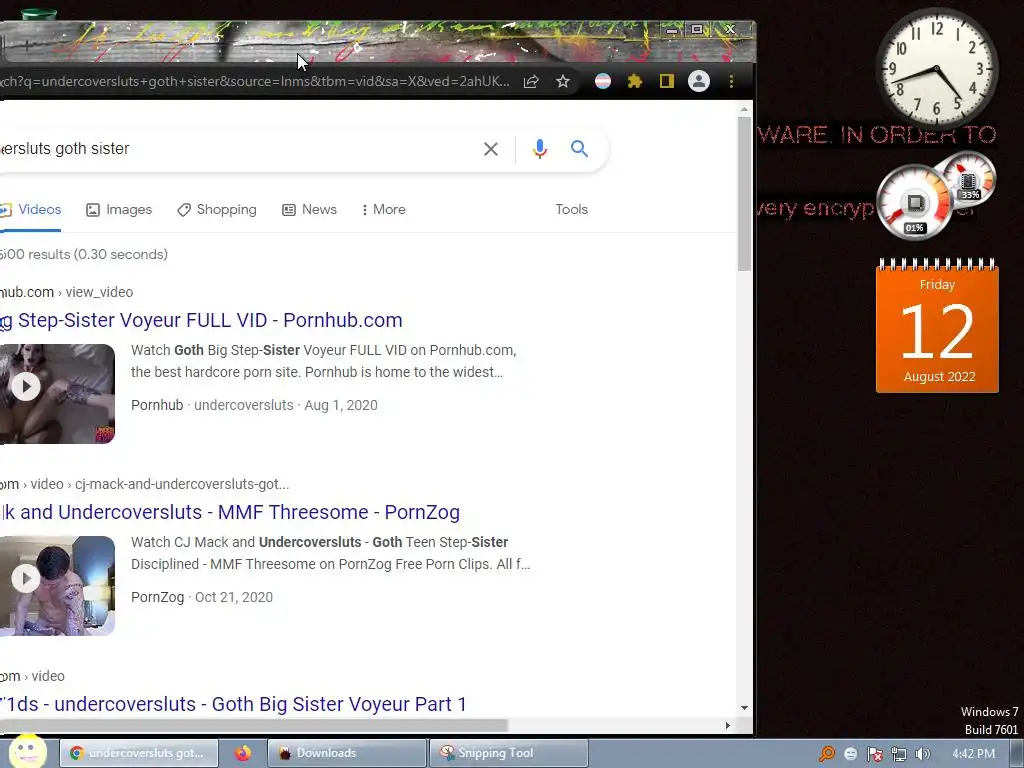
Task: Close the Chrome window
Action: coord(730,29)
